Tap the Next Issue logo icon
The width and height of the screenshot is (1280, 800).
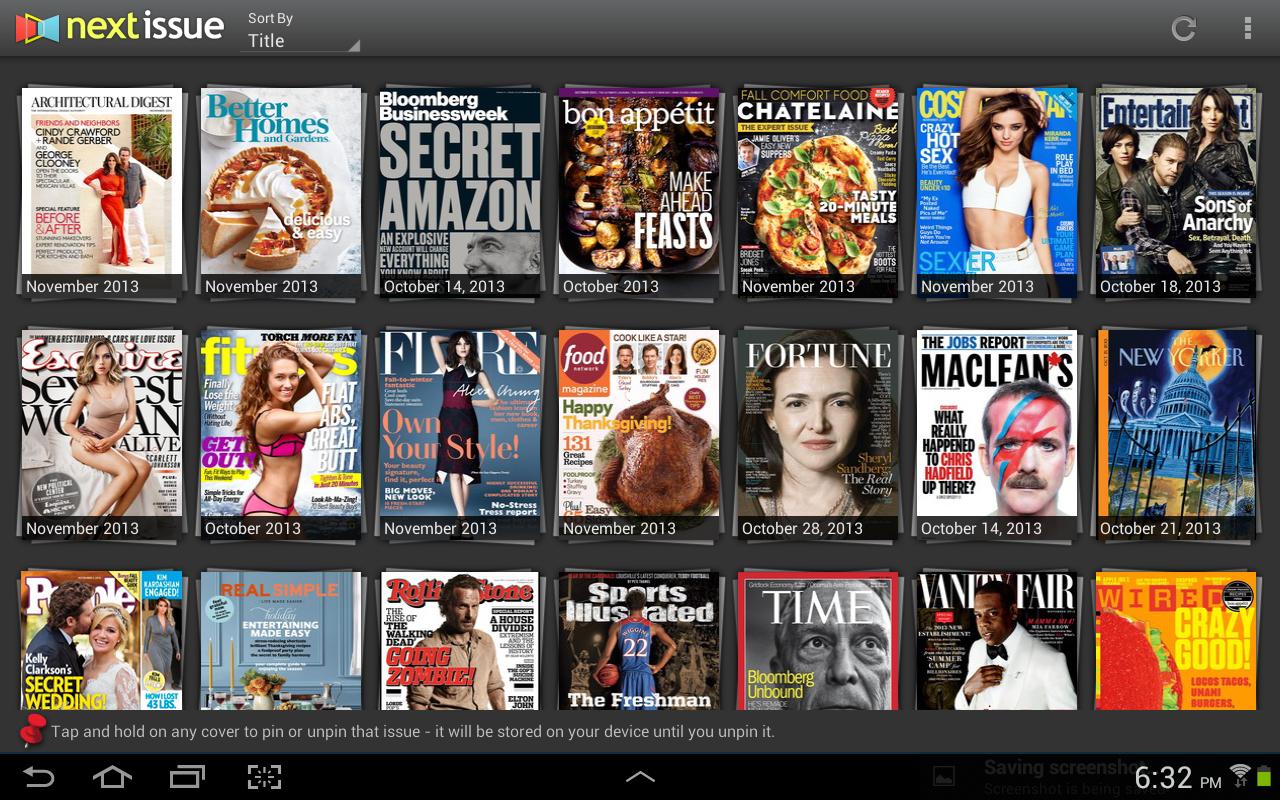click(38, 28)
